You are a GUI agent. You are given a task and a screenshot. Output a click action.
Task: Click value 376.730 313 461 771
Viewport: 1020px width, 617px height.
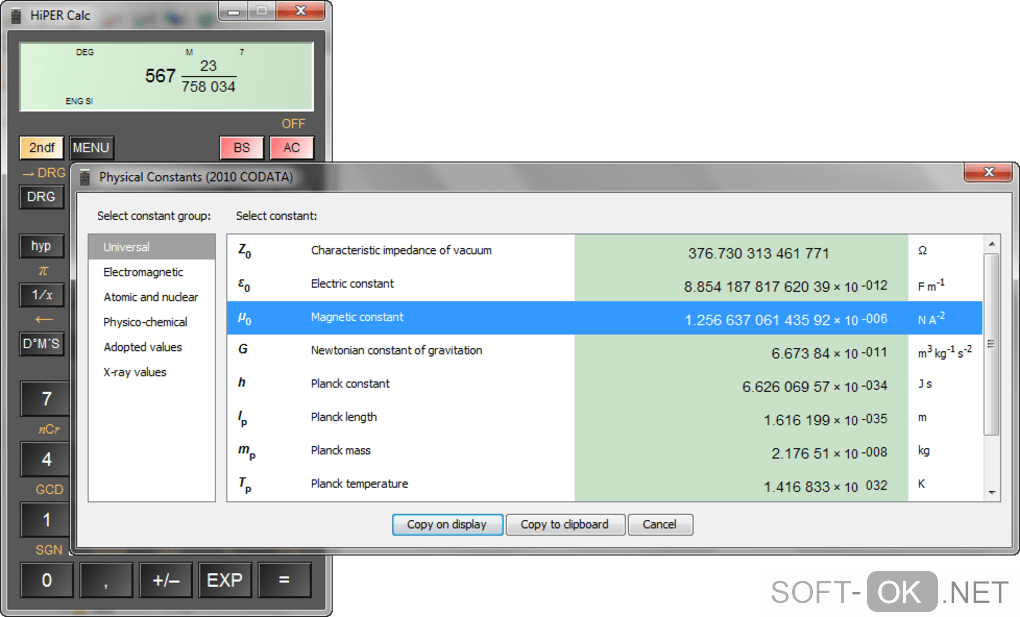pyautogui.click(x=758, y=253)
